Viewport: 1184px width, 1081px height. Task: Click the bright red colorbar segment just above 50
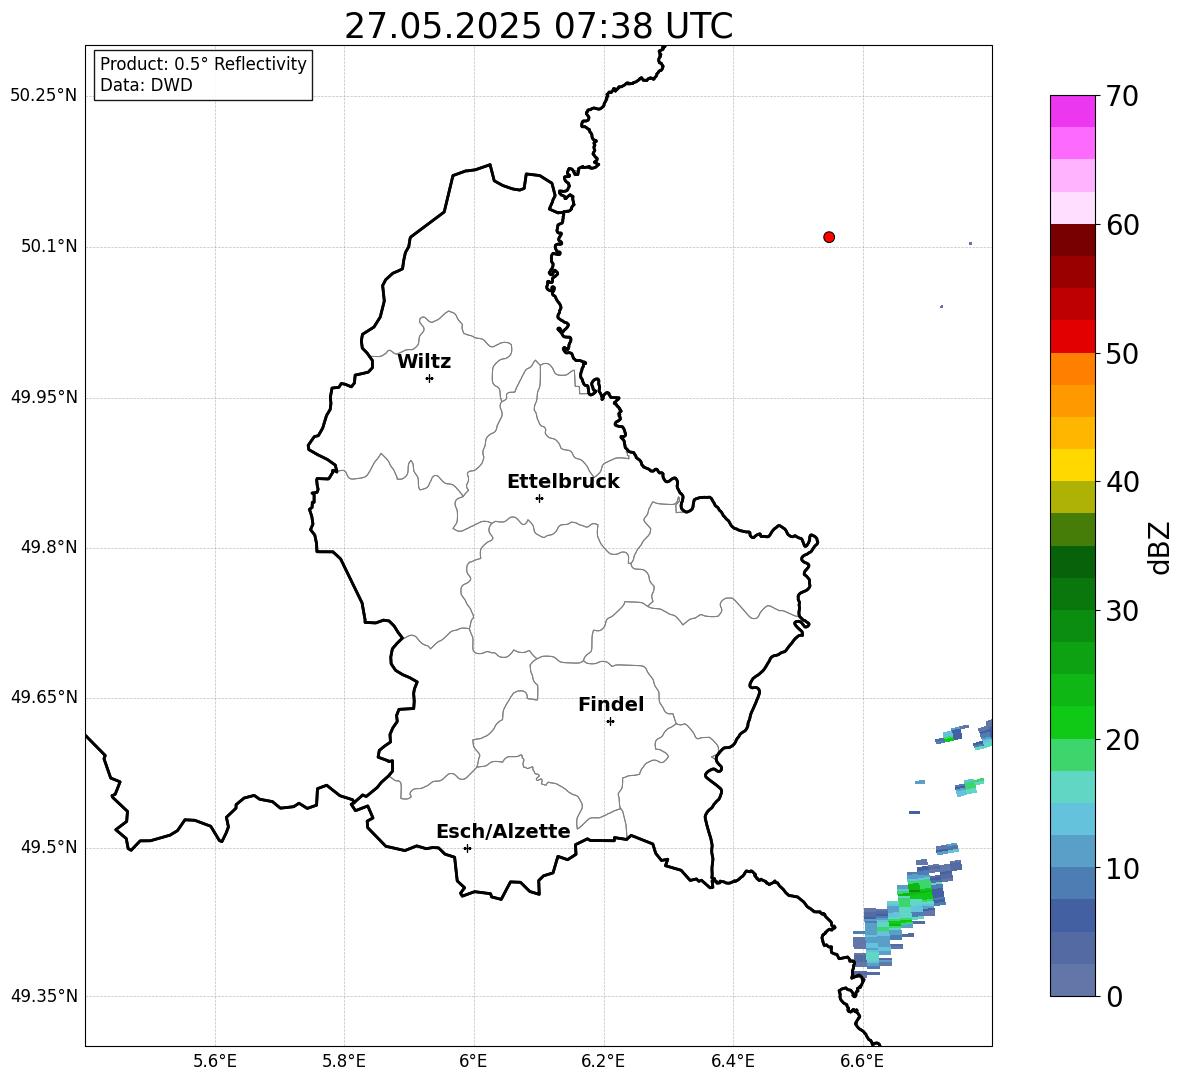click(1073, 337)
